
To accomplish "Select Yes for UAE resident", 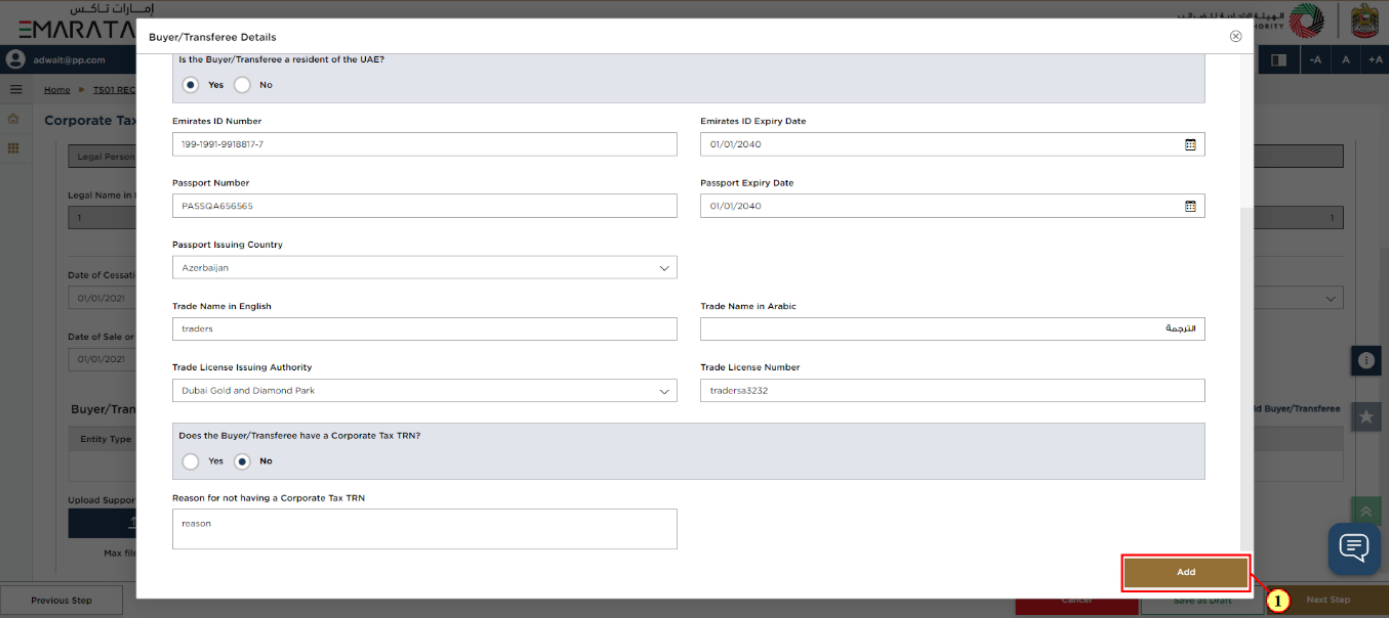I will (x=191, y=85).
